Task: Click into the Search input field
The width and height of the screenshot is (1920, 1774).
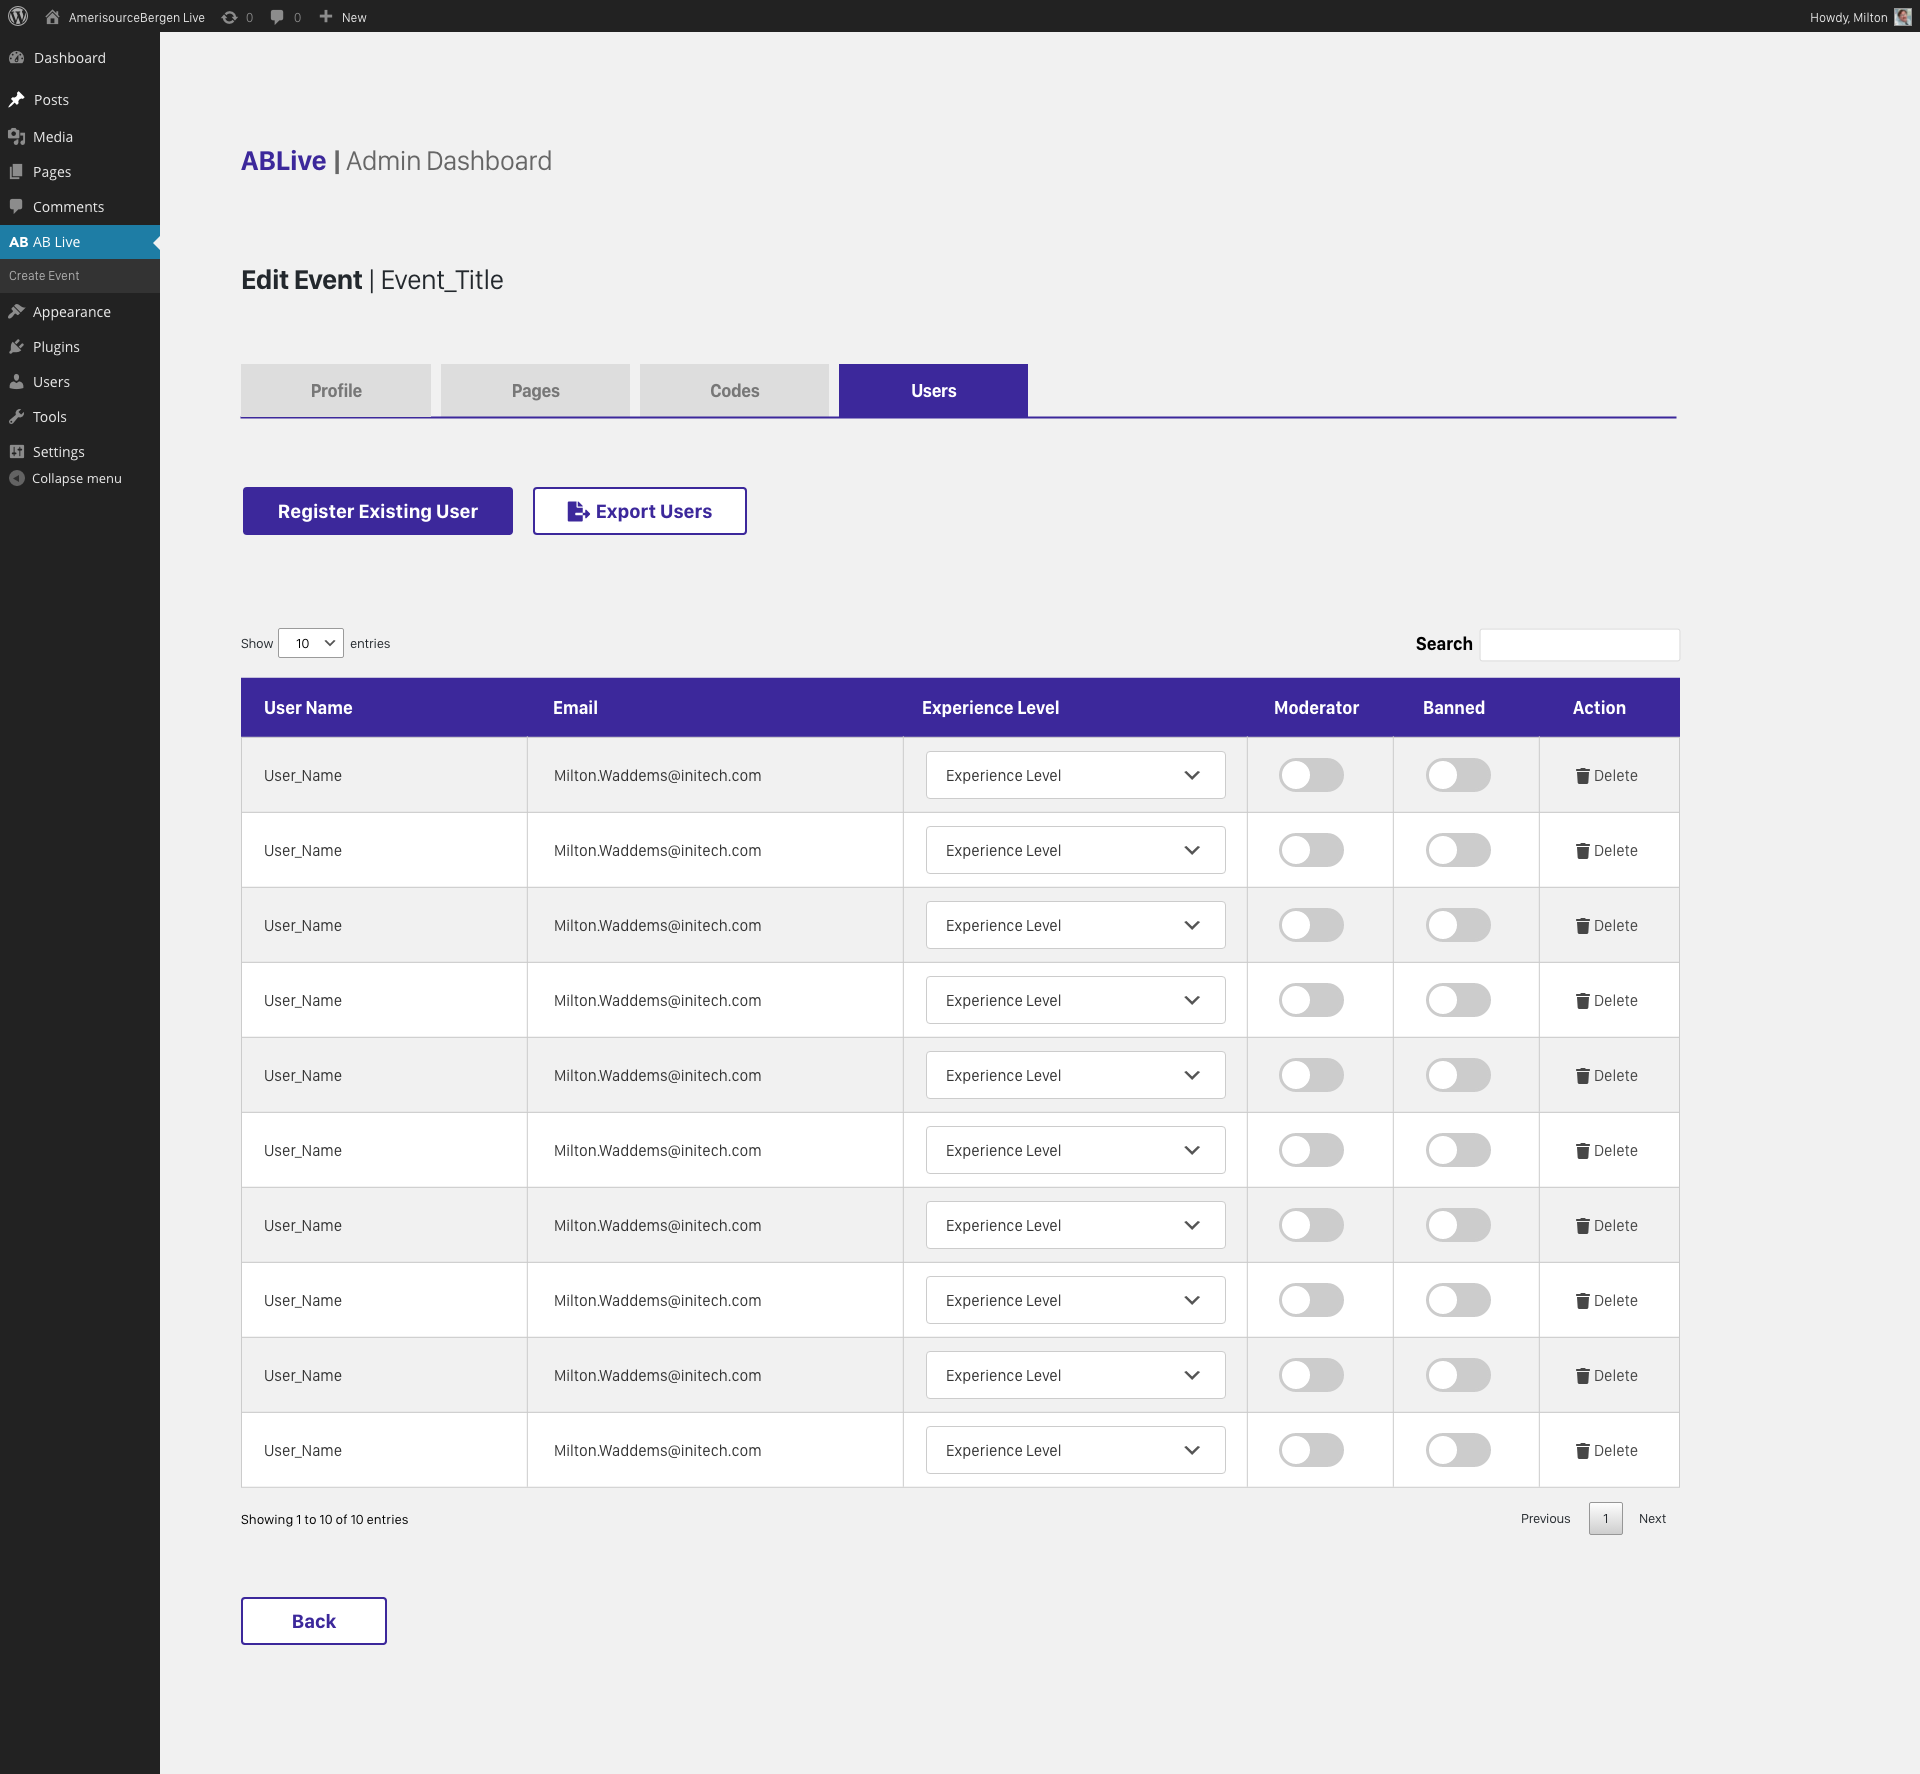Action: click(x=1579, y=644)
